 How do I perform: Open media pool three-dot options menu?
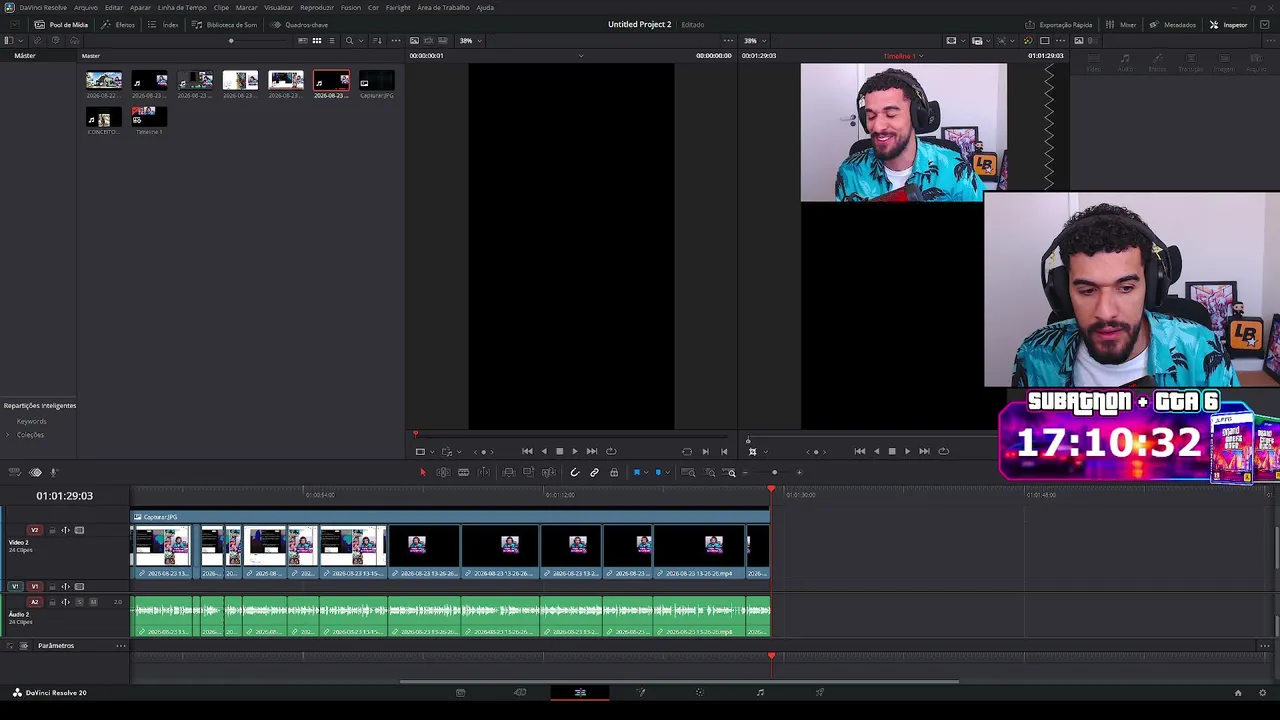click(396, 41)
